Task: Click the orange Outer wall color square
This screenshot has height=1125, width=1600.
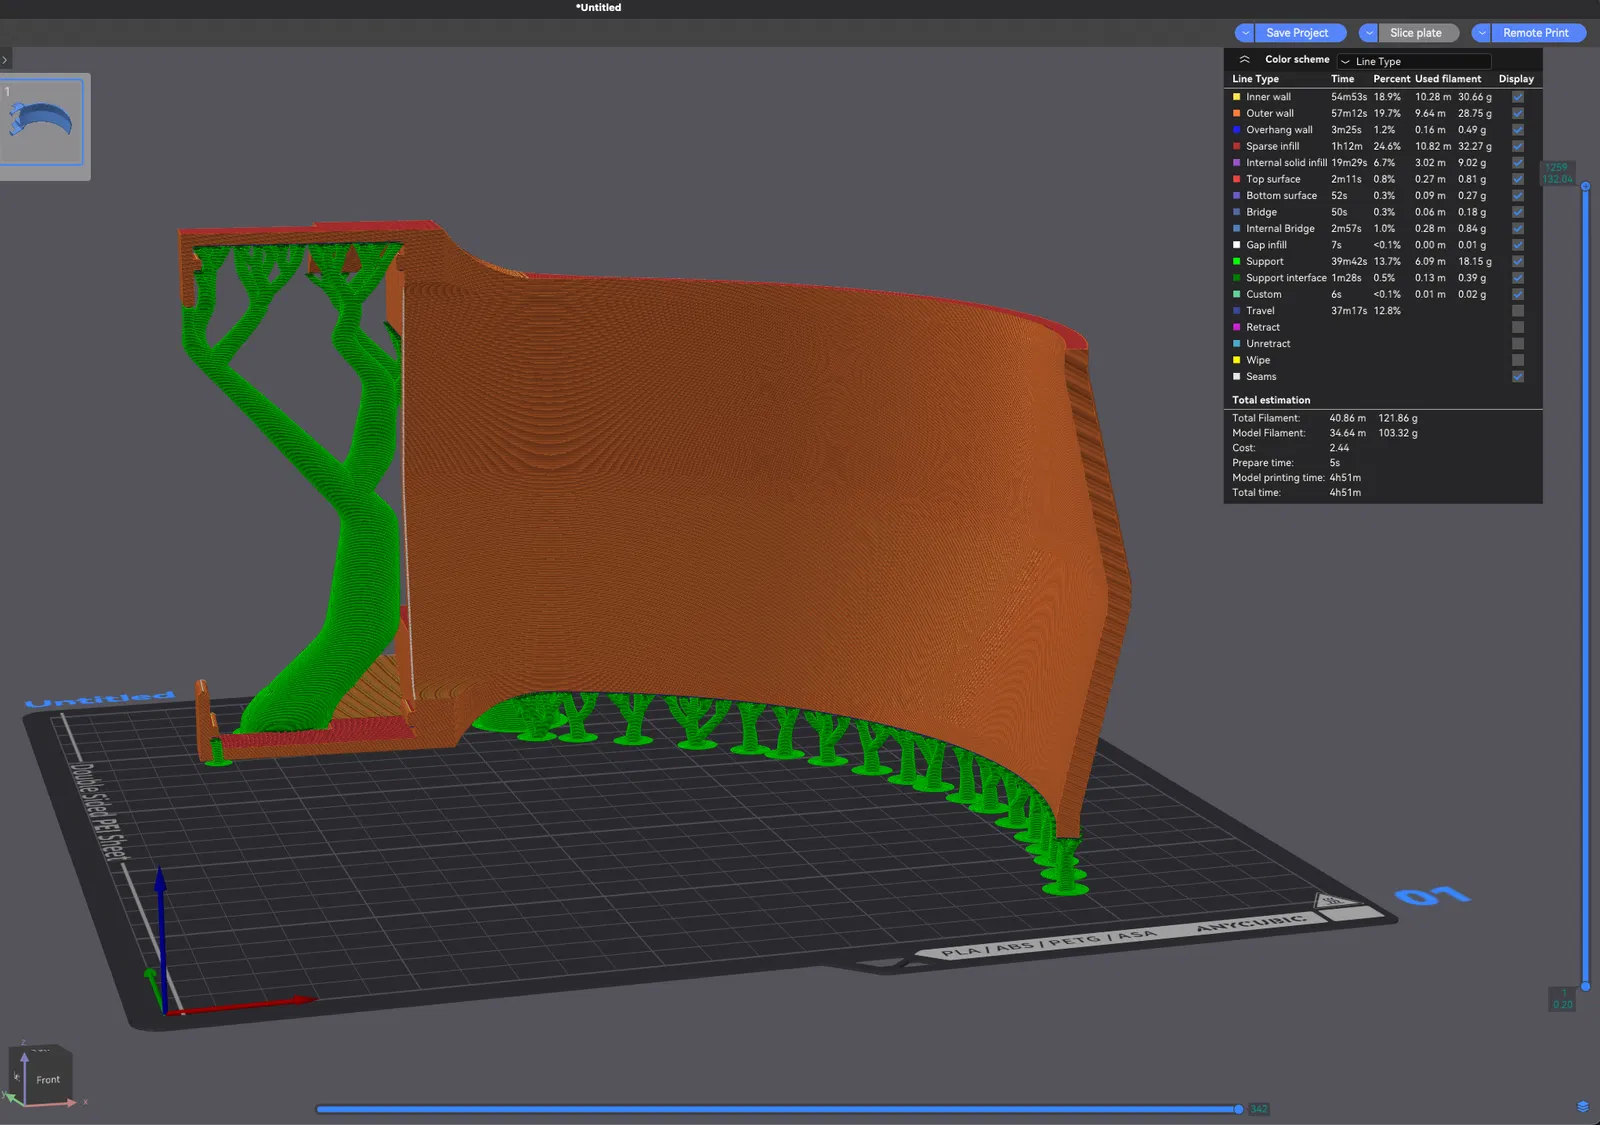Action: tap(1237, 114)
